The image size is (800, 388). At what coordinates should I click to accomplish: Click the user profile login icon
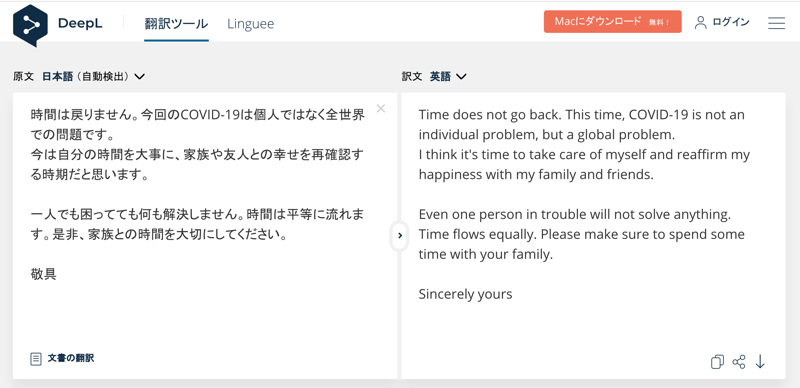(701, 22)
